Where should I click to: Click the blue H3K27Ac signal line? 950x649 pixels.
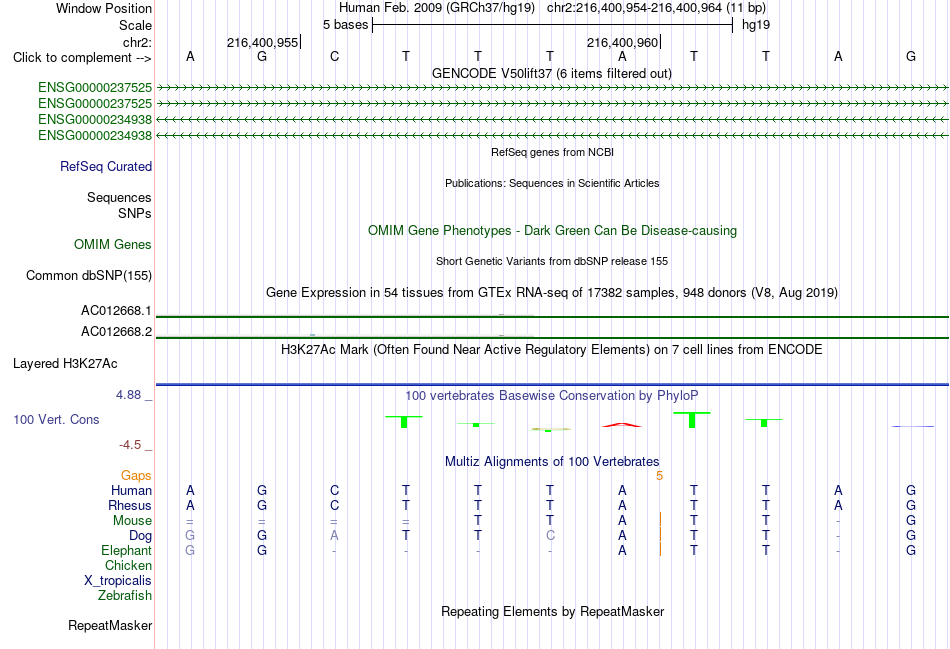click(x=552, y=384)
